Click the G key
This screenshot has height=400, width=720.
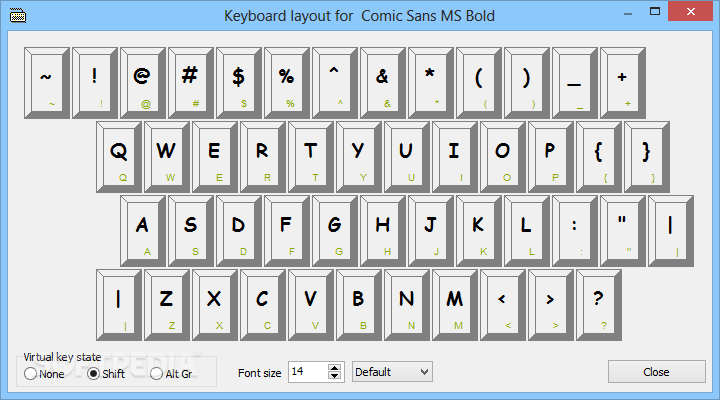point(335,231)
